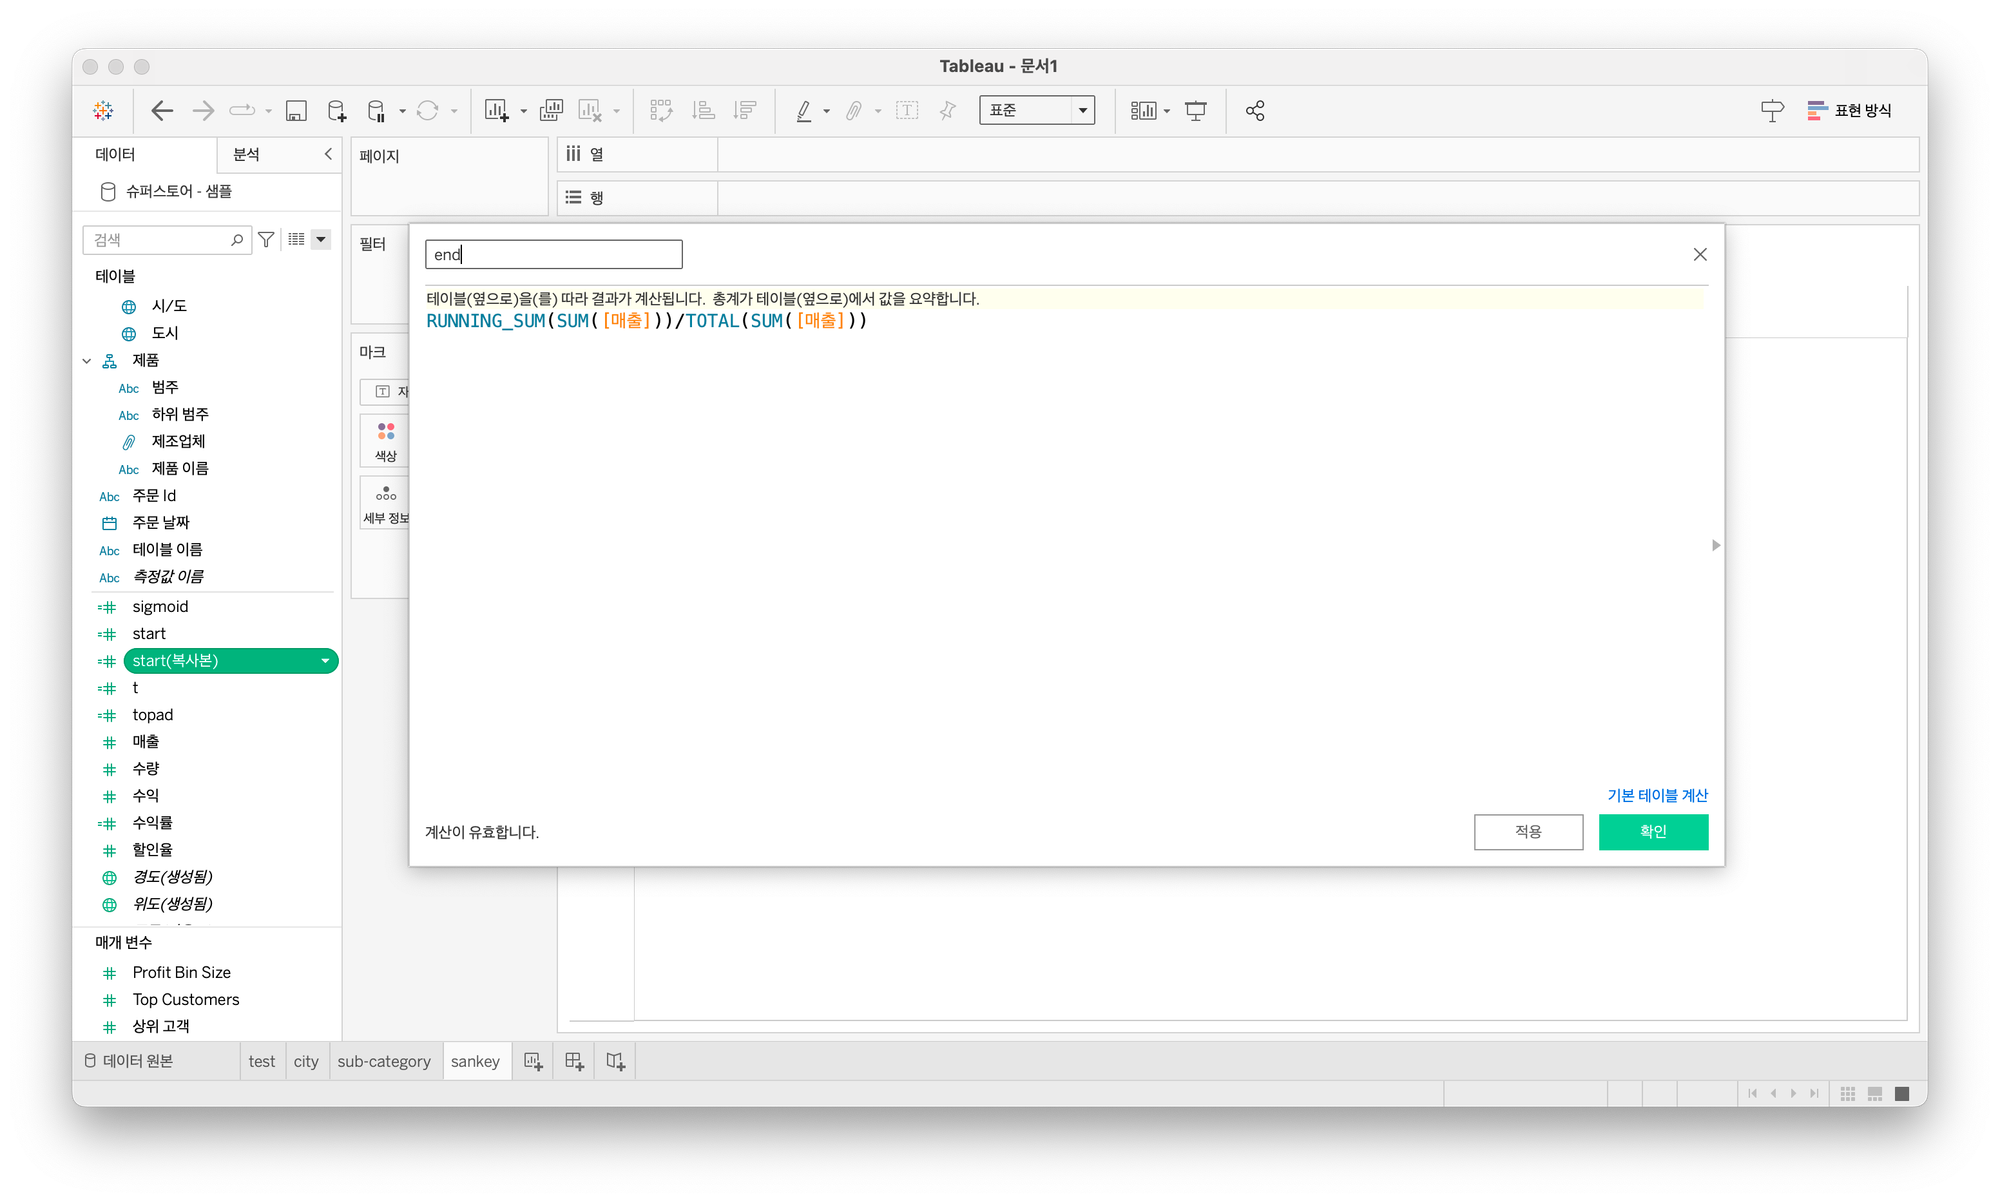
Task: Switch to the 분석 tab
Action: point(247,155)
